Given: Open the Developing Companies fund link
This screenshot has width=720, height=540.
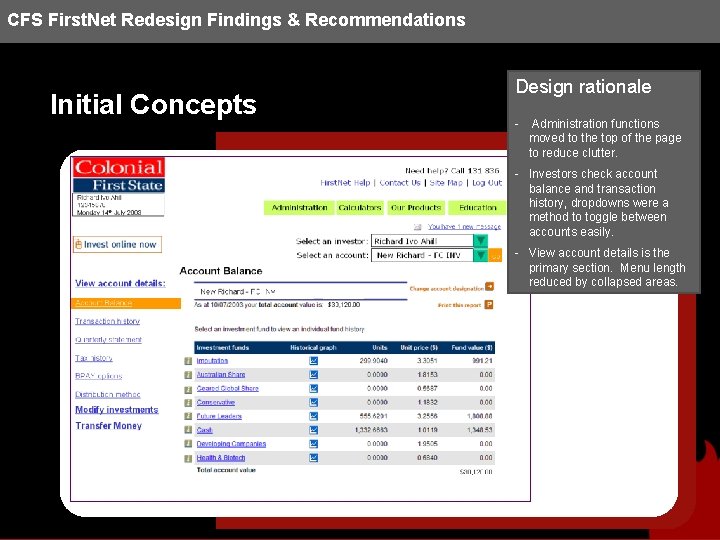Looking at the screenshot, I should point(231,444).
